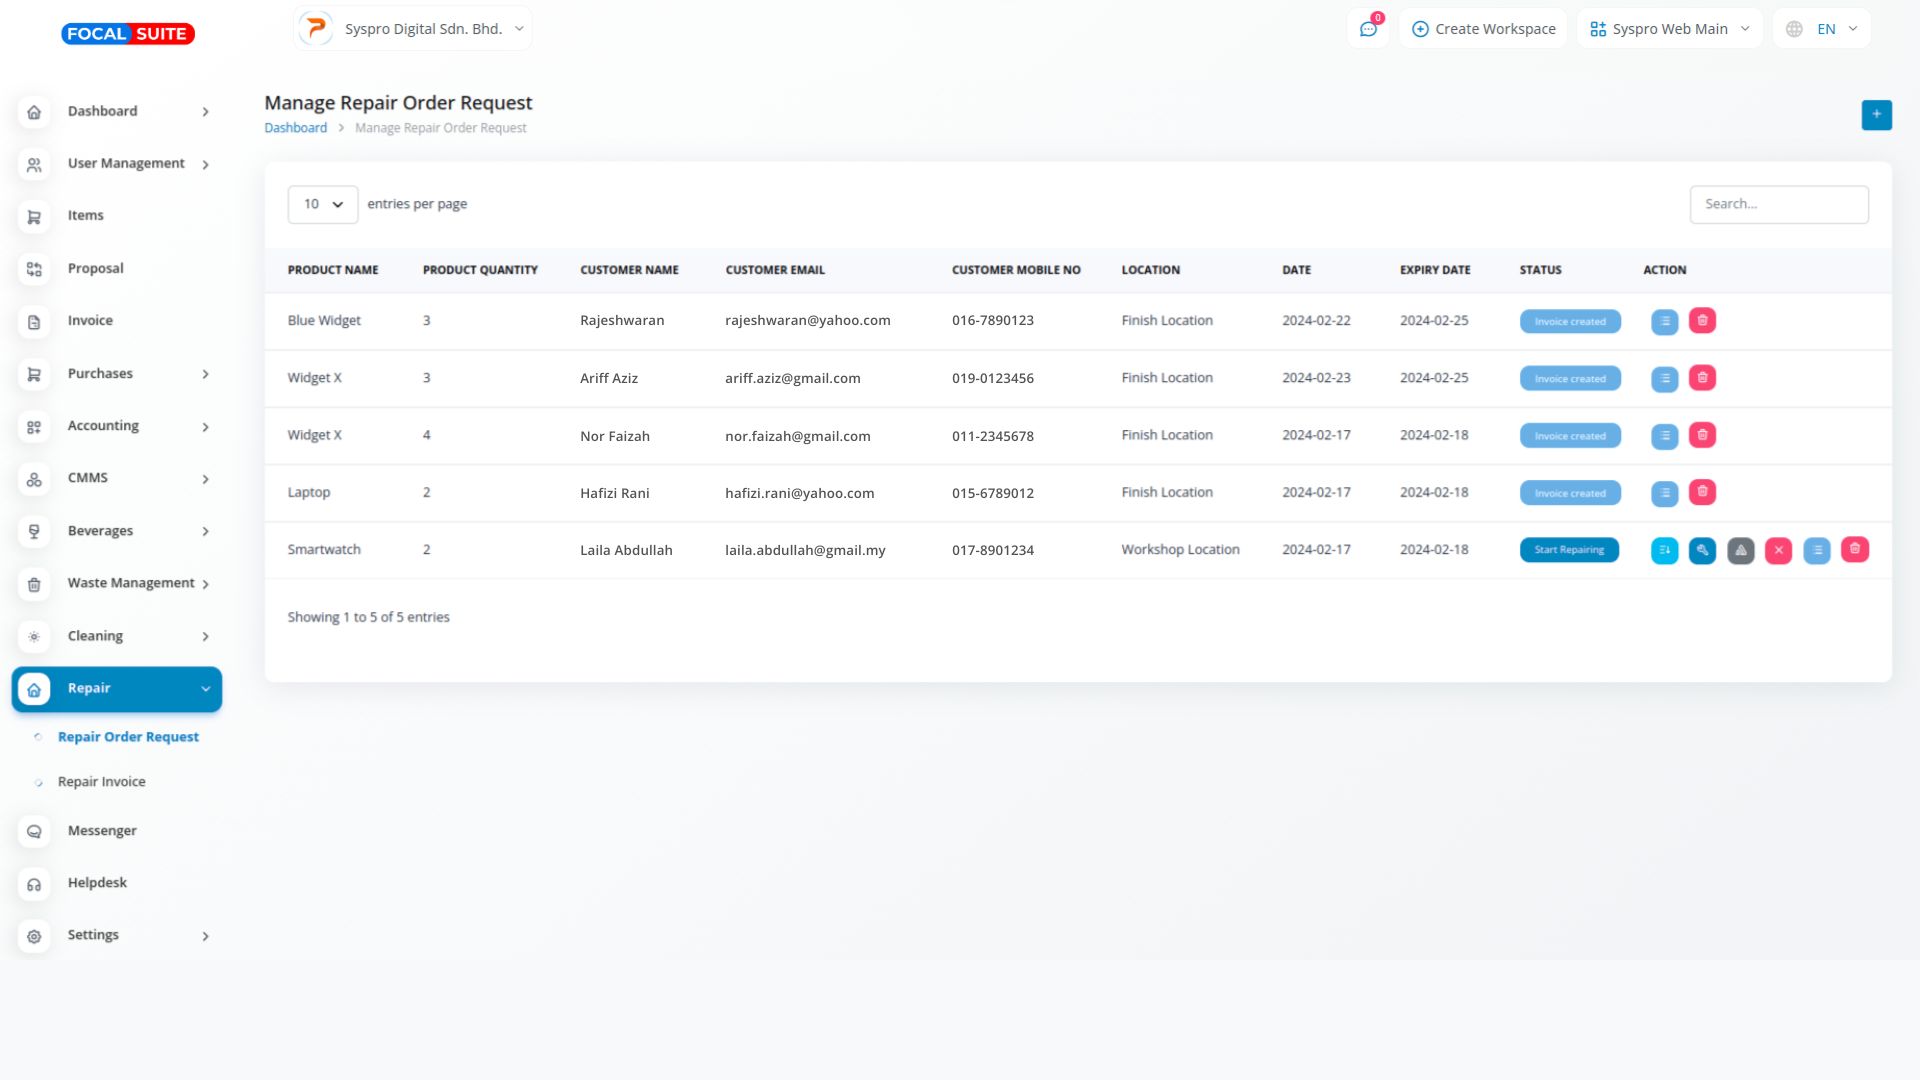The height and width of the screenshot is (1080, 1920).
Task: Expand the Accounting sidebar menu
Action: coord(117,426)
